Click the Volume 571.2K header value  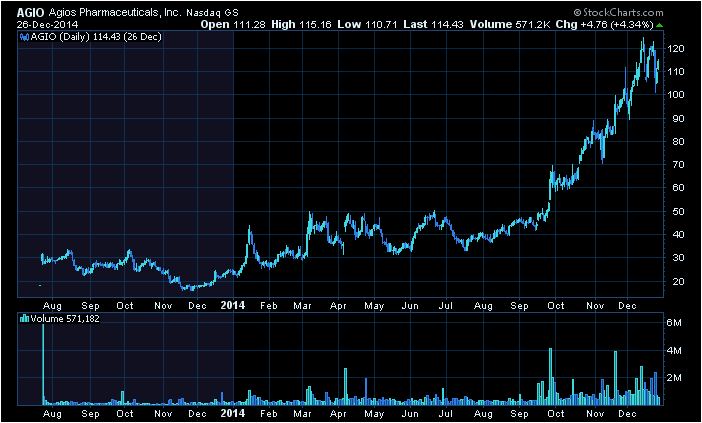click(x=510, y=25)
